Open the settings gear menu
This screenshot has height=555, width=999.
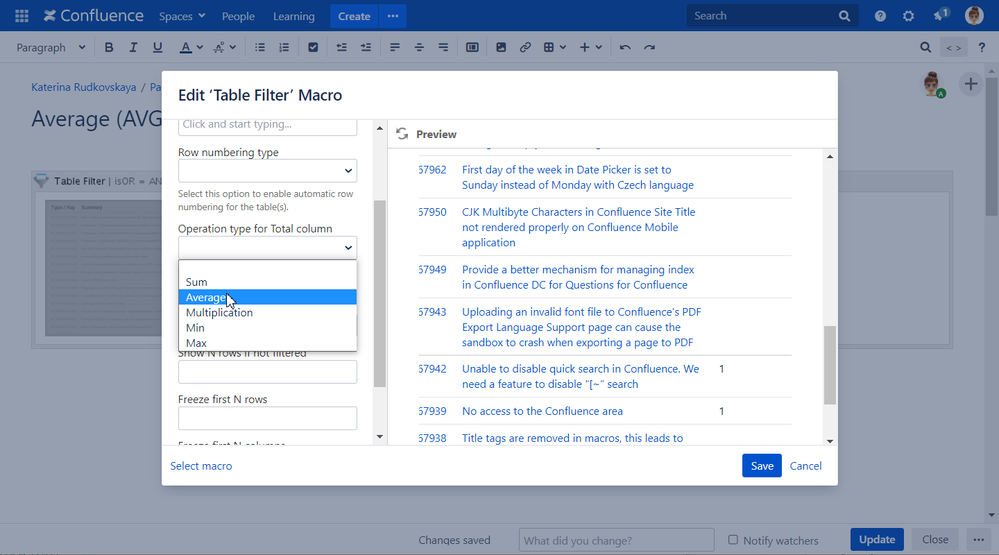pyautogui.click(x=909, y=16)
